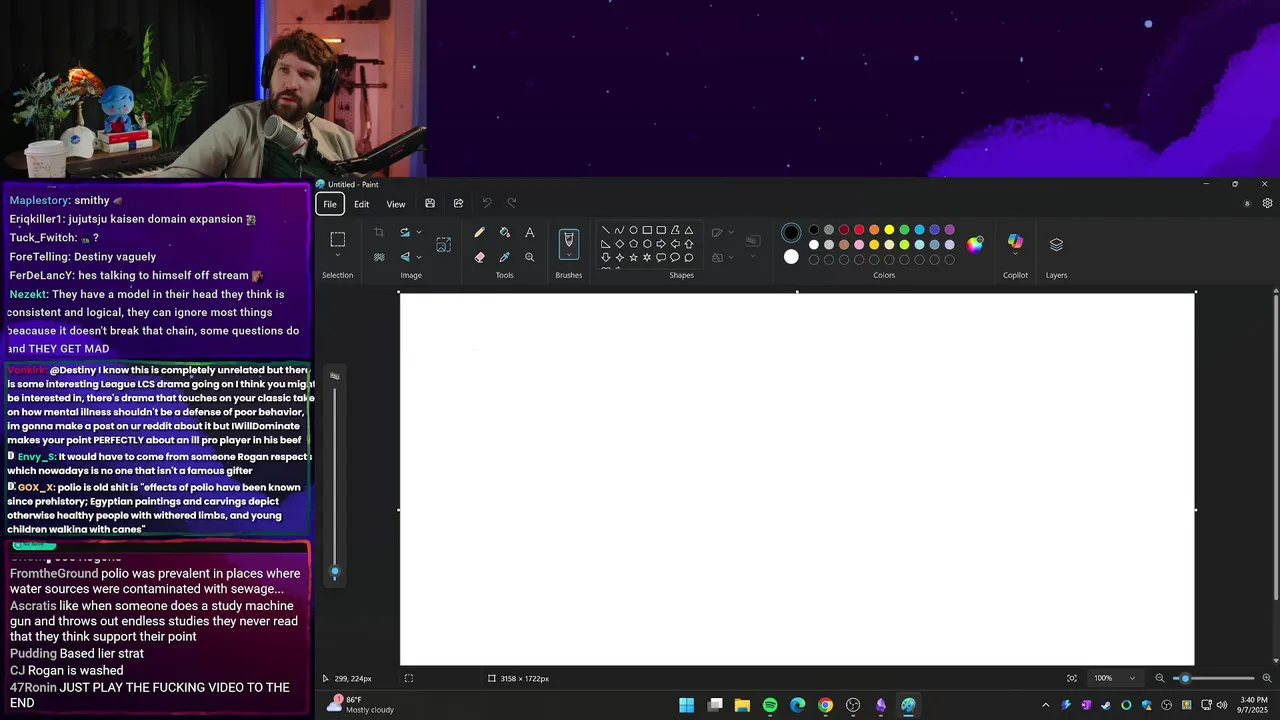Click the username Nezekt in chat
Viewport: 1280px width, 720px height.
(28, 295)
